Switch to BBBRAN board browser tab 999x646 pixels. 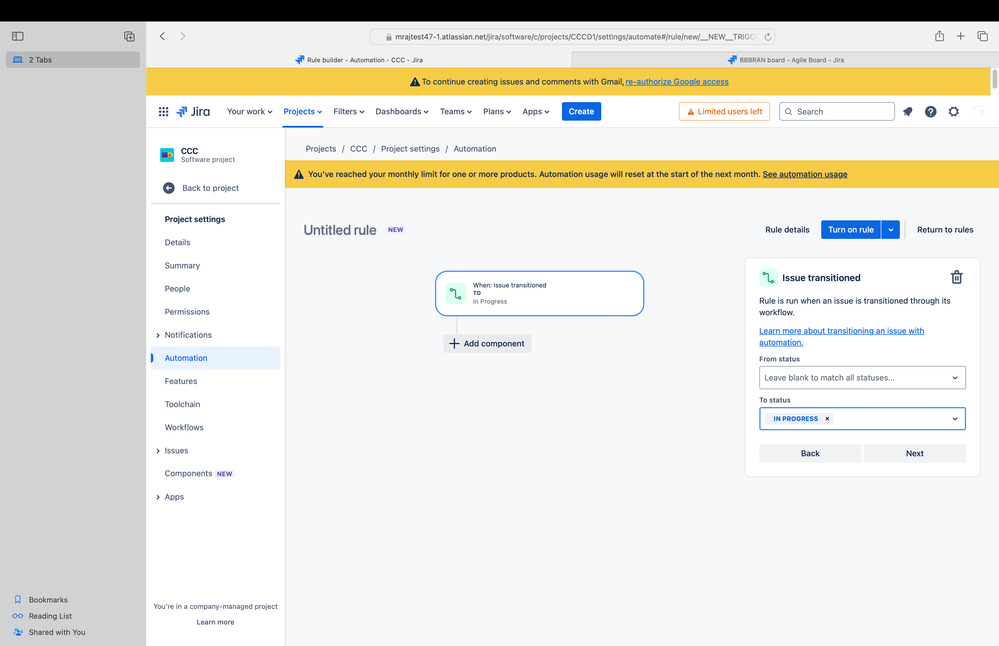(x=785, y=60)
